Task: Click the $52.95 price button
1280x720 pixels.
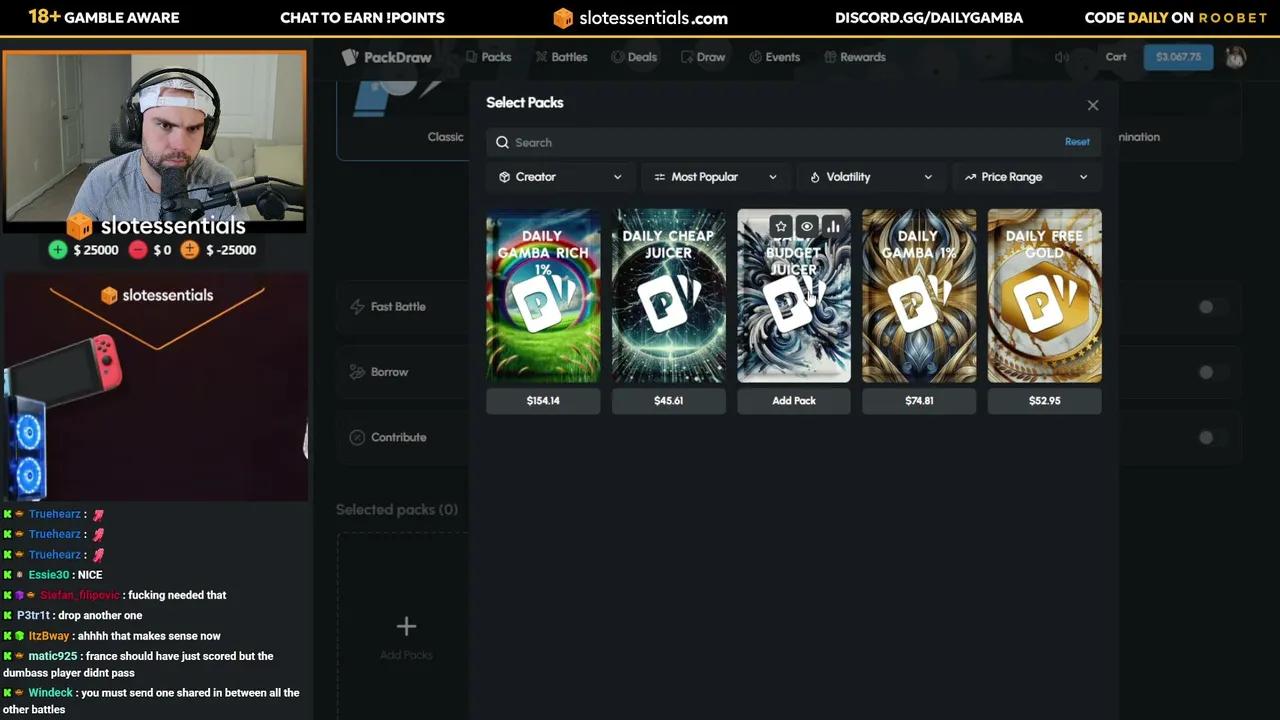Action: [1044, 401]
